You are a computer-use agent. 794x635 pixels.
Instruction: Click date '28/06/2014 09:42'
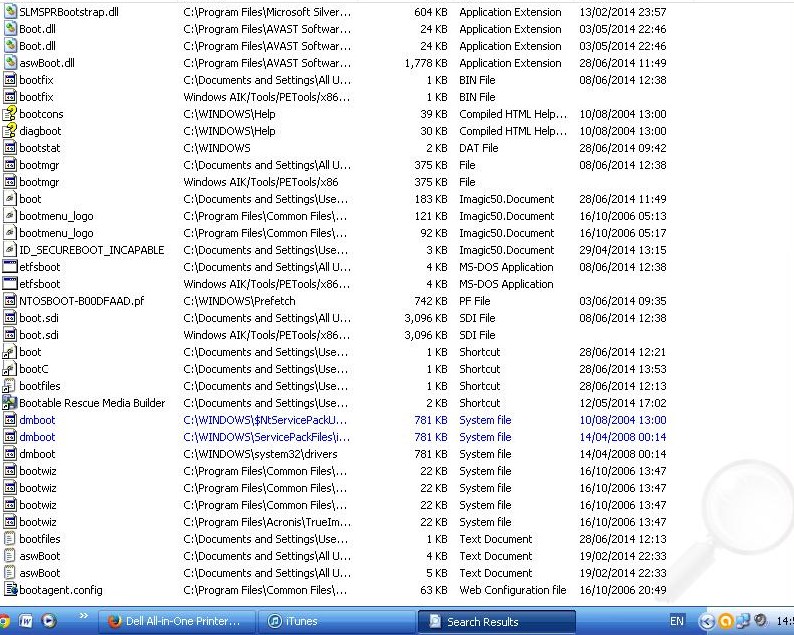click(623, 148)
